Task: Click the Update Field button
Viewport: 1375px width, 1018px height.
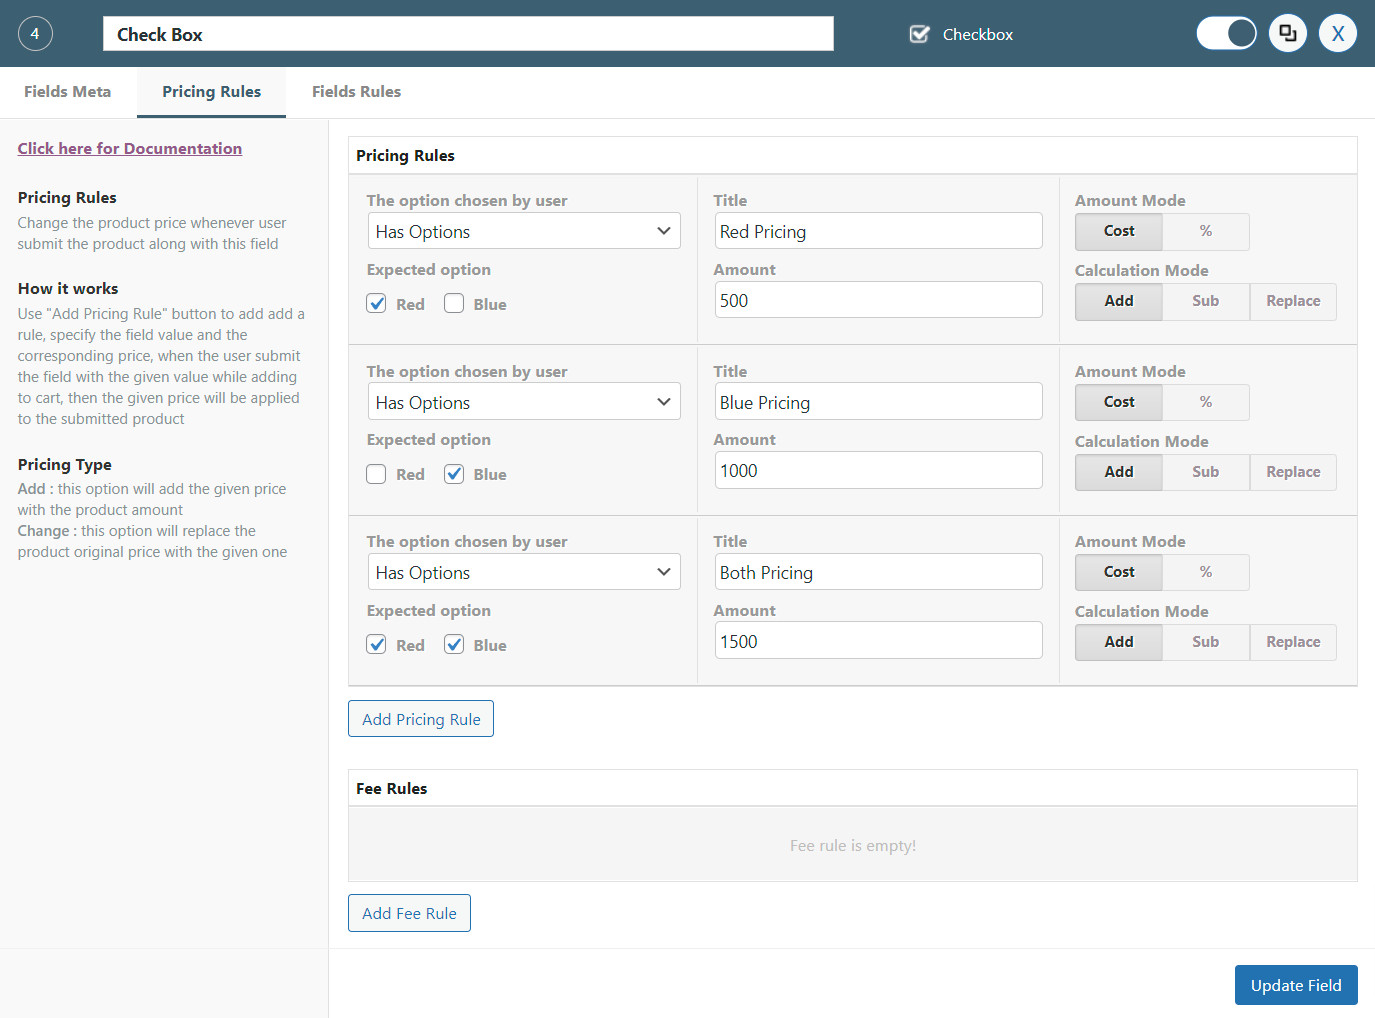Action: pos(1296,985)
